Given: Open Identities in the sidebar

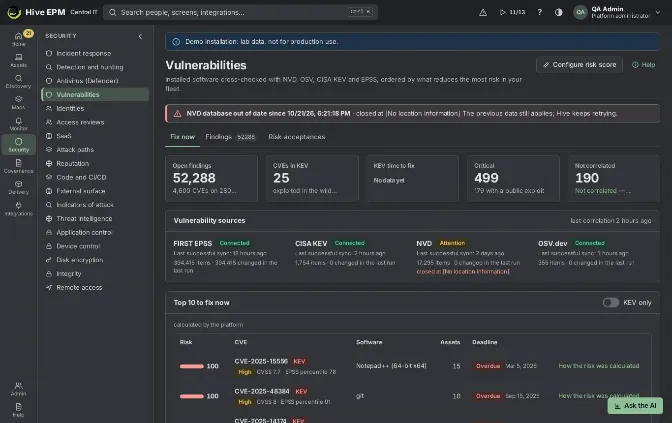Looking at the screenshot, I should coord(95,108).
